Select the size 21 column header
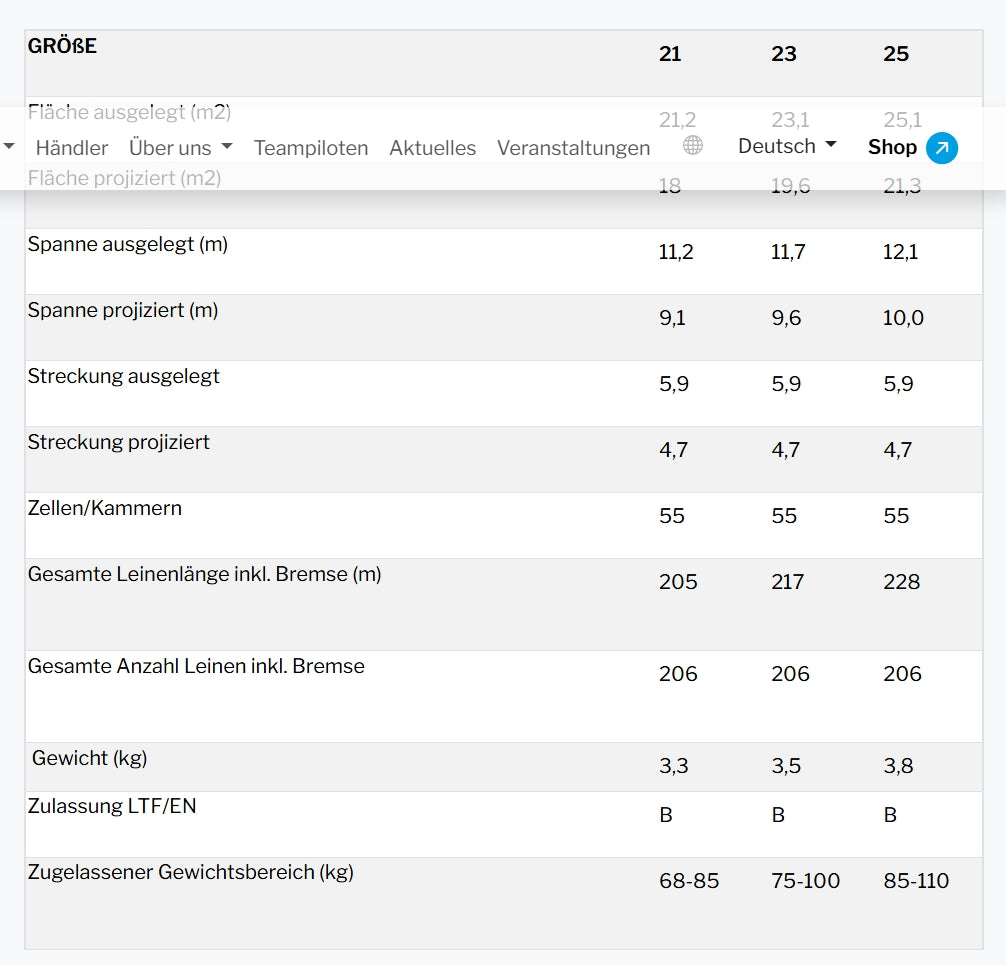This screenshot has width=1006, height=965. (670, 54)
